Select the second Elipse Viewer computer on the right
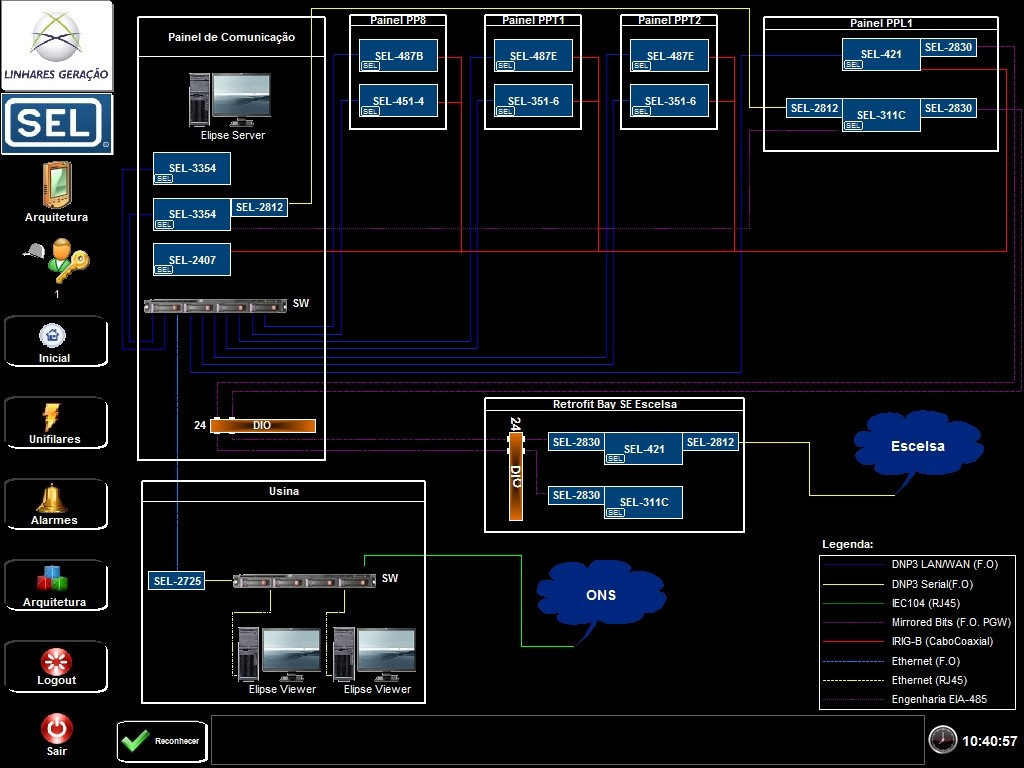The width and height of the screenshot is (1024, 768). point(374,654)
